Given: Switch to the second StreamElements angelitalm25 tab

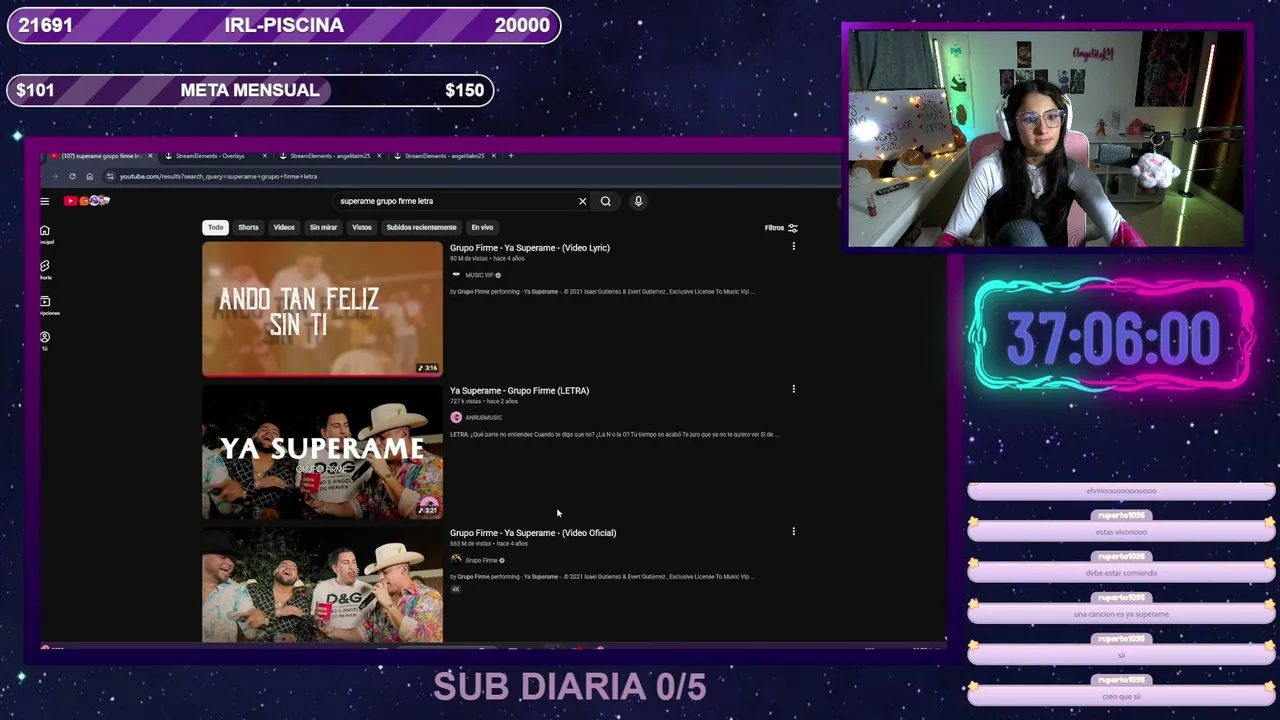Looking at the screenshot, I should pyautogui.click(x=329, y=156).
